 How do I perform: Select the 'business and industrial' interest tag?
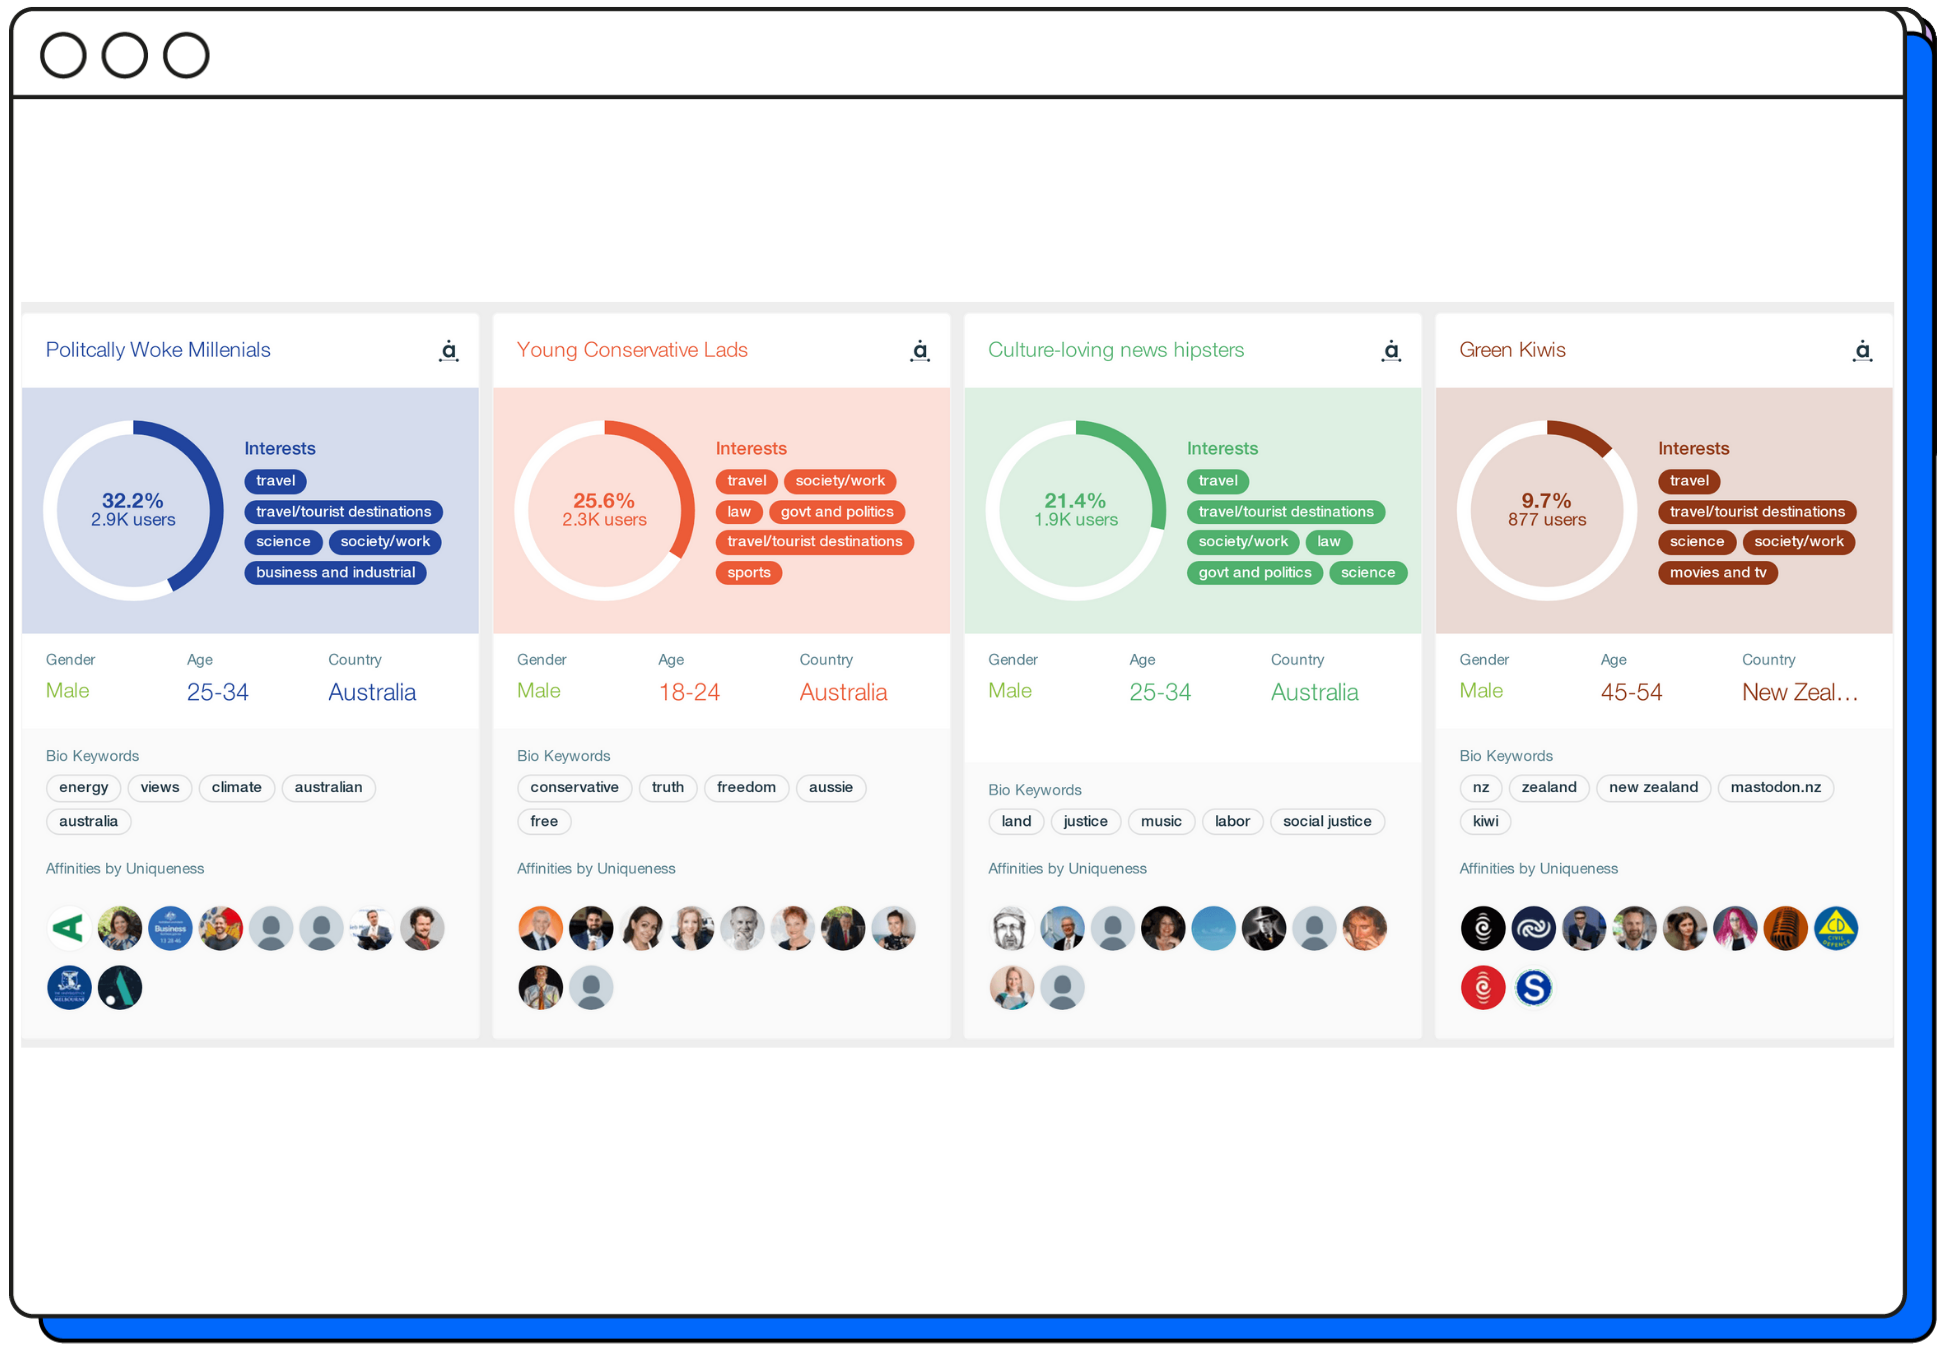point(335,573)
